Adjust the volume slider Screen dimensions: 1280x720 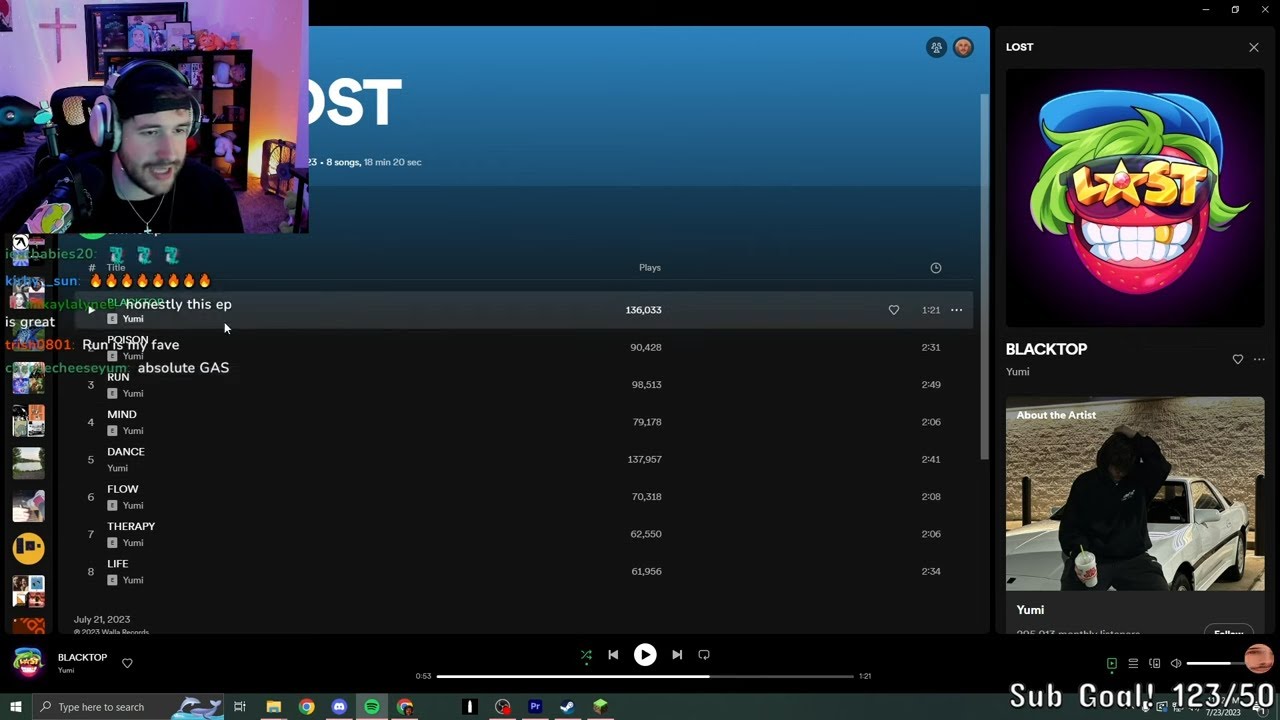1215,663
